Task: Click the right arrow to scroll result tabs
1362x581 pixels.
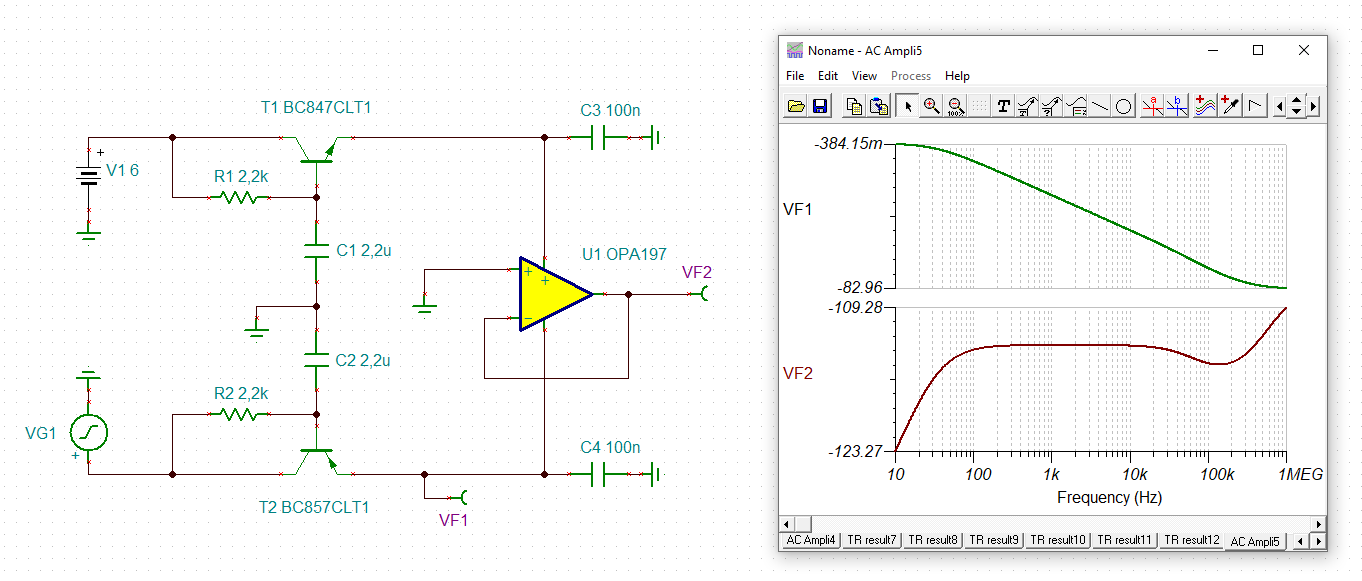Action: tap(1316, 540)
